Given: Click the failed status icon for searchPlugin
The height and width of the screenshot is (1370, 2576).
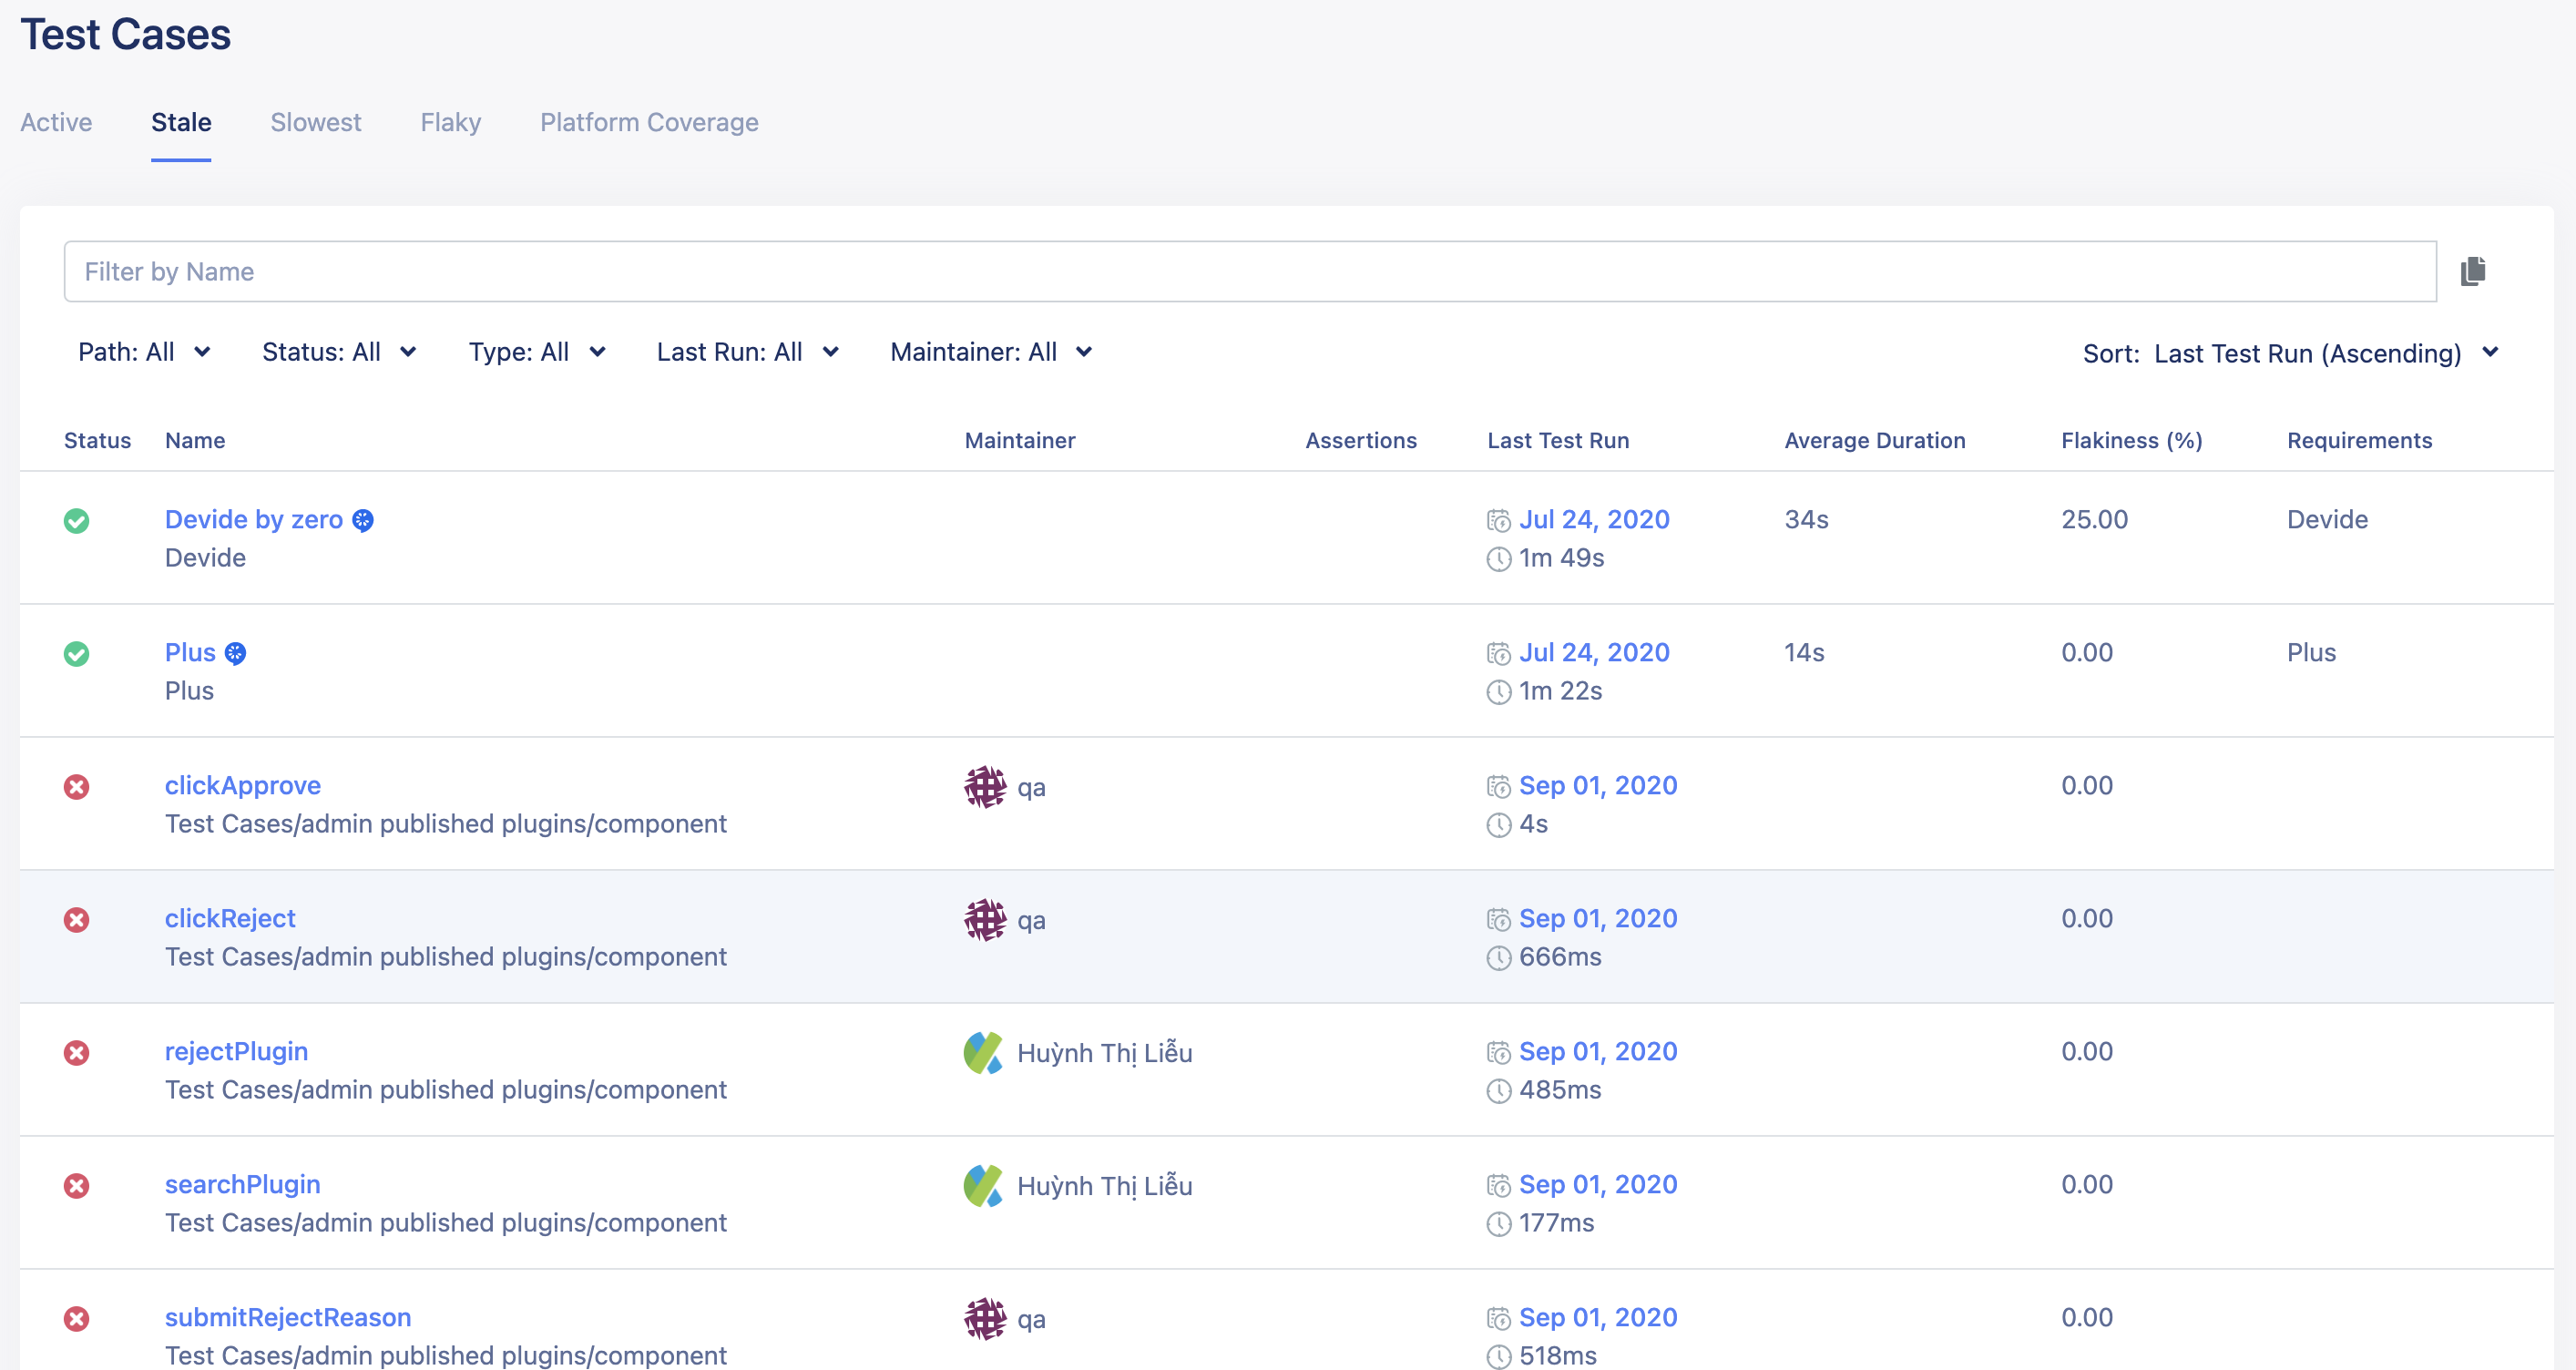Looking at the screenshot, I should [x=77, y=1186].
